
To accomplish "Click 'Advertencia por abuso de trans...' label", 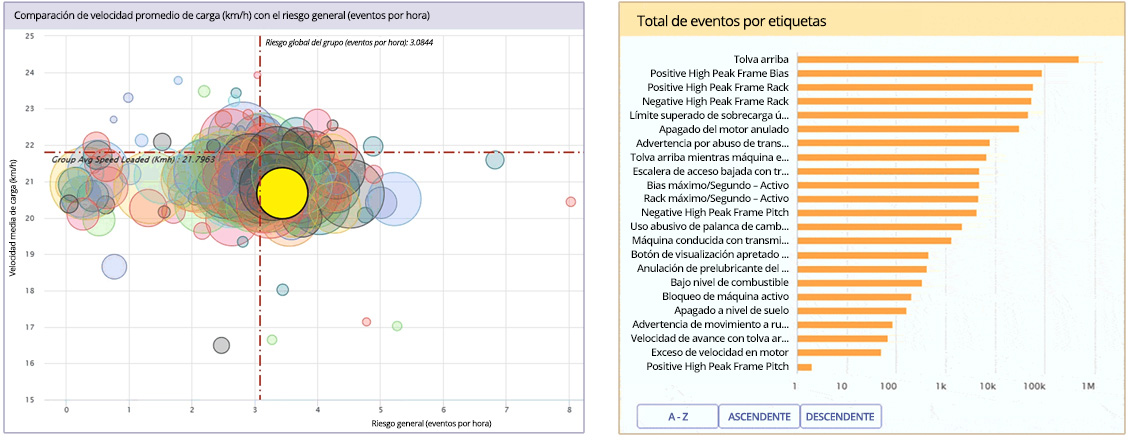I will click(712, 143).
